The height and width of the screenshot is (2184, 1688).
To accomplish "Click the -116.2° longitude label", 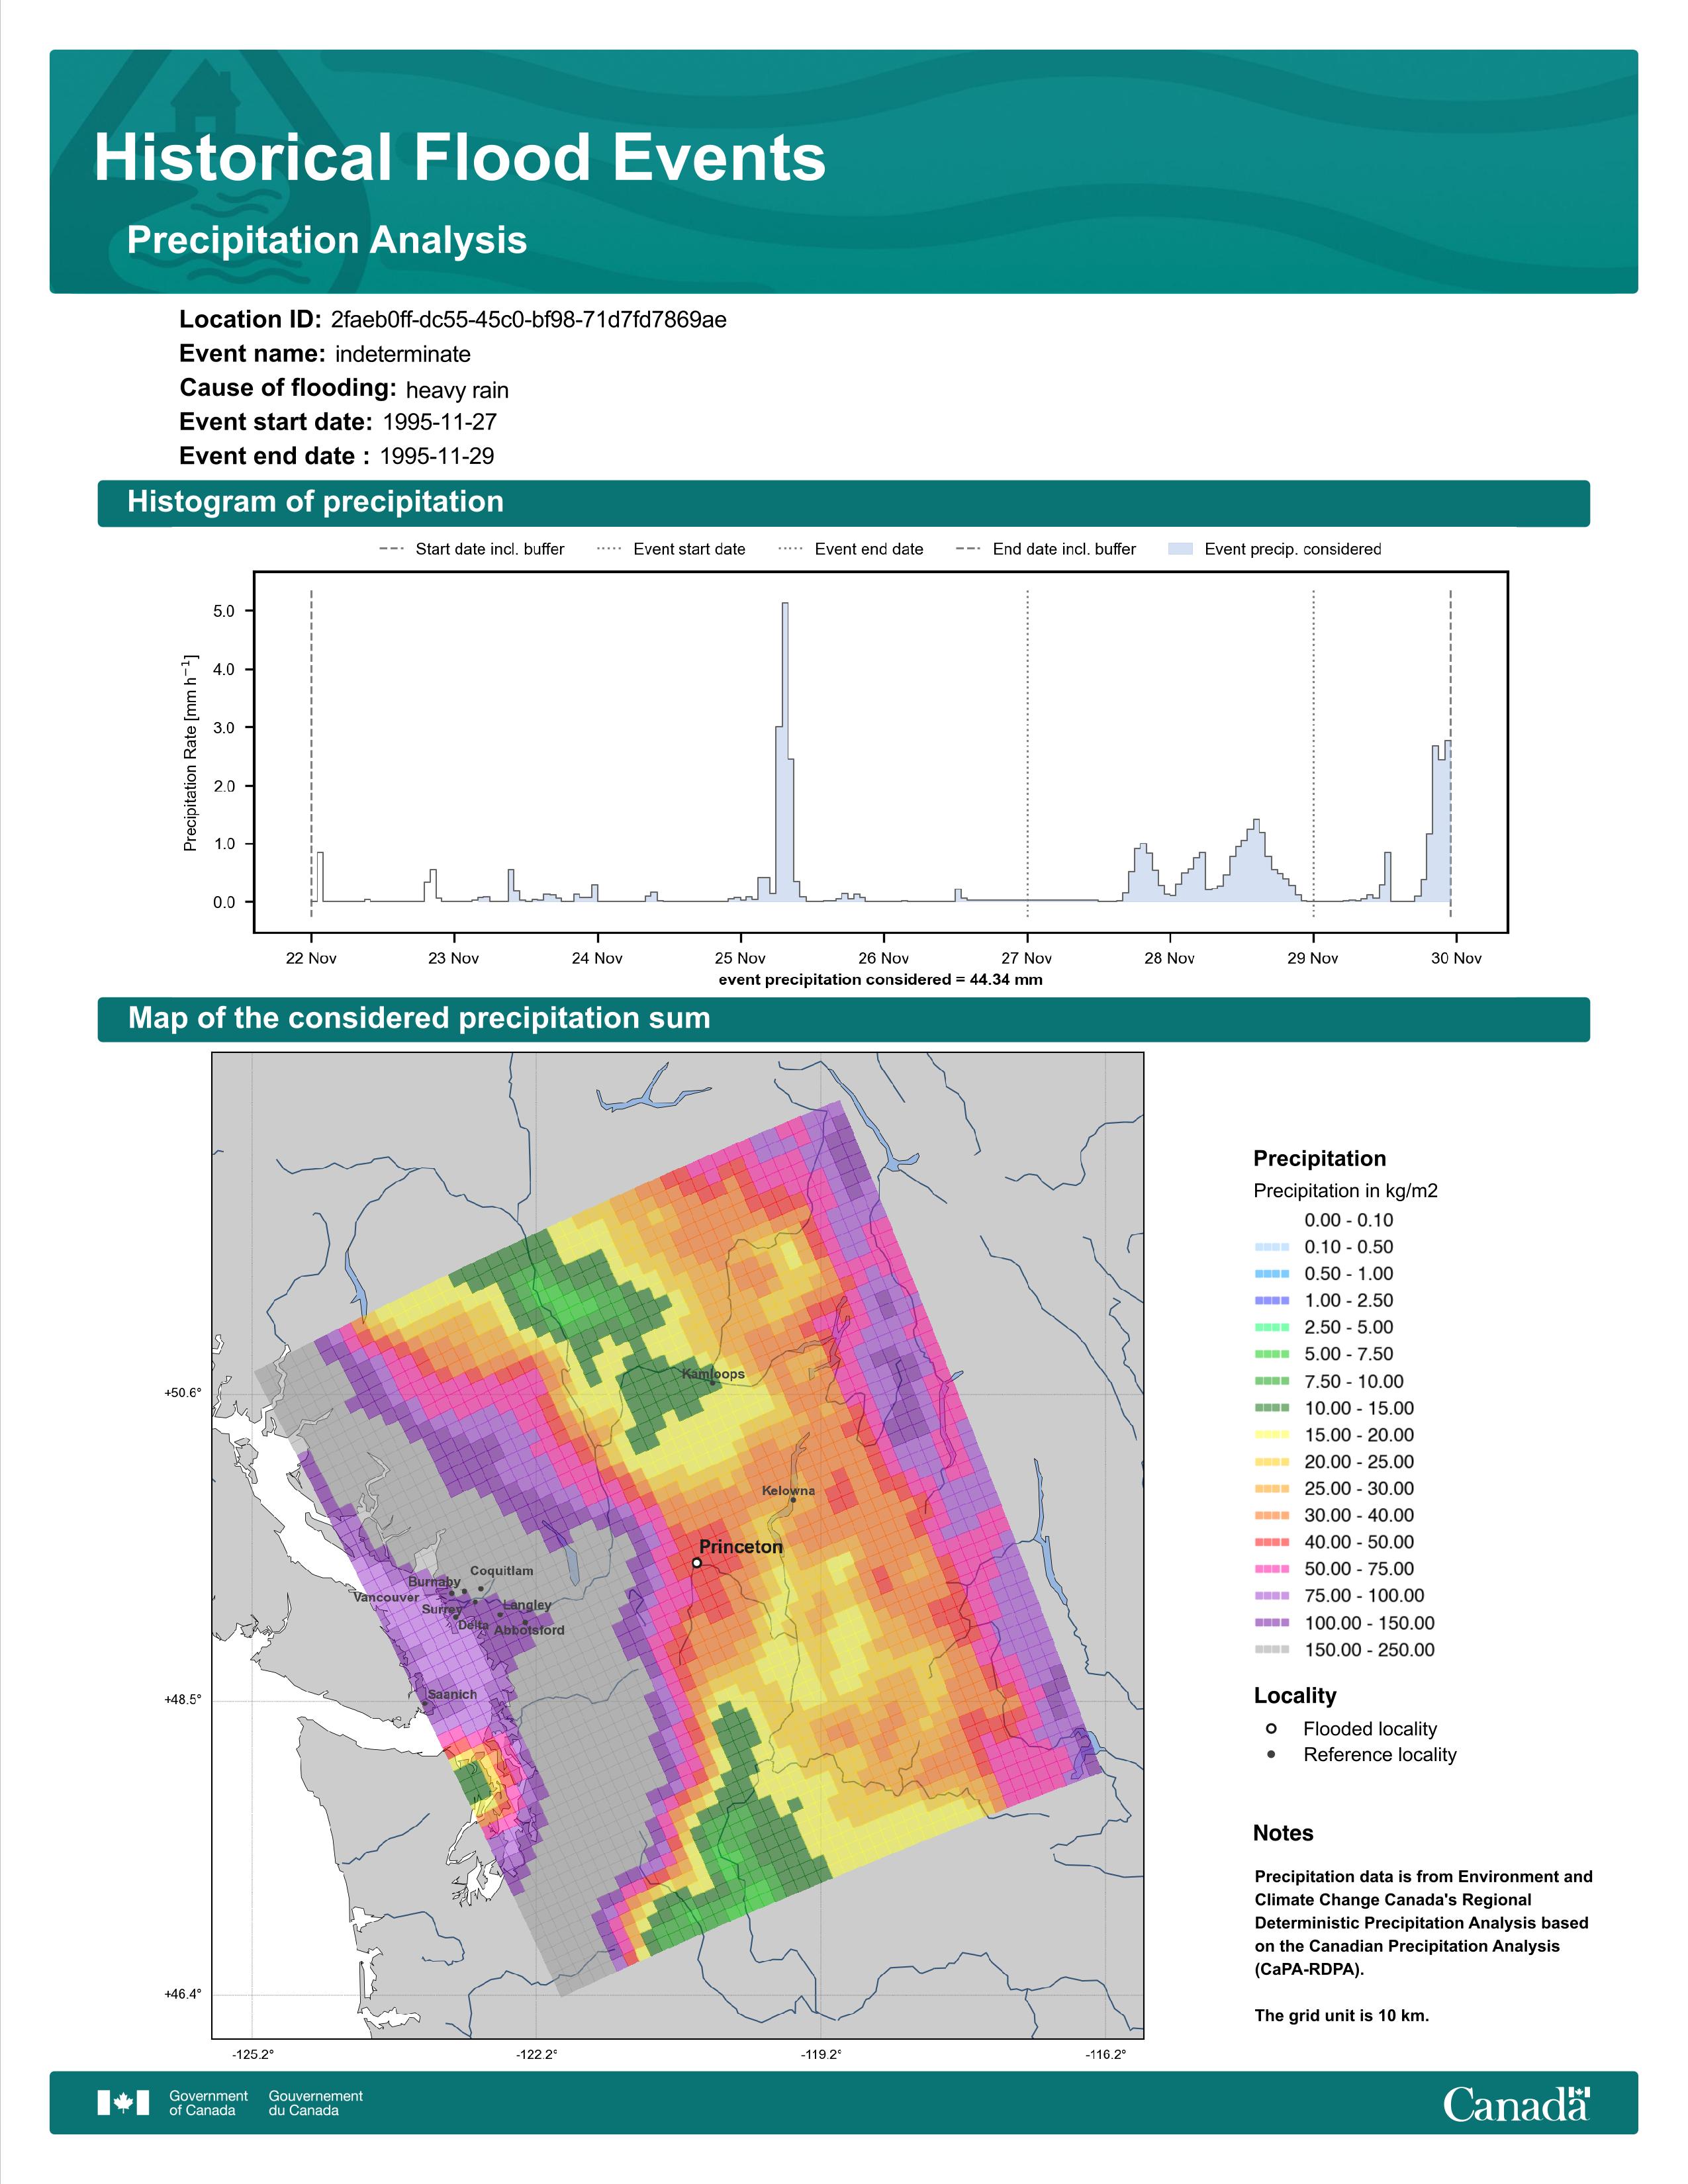I will click(x=1106, y=2055).
